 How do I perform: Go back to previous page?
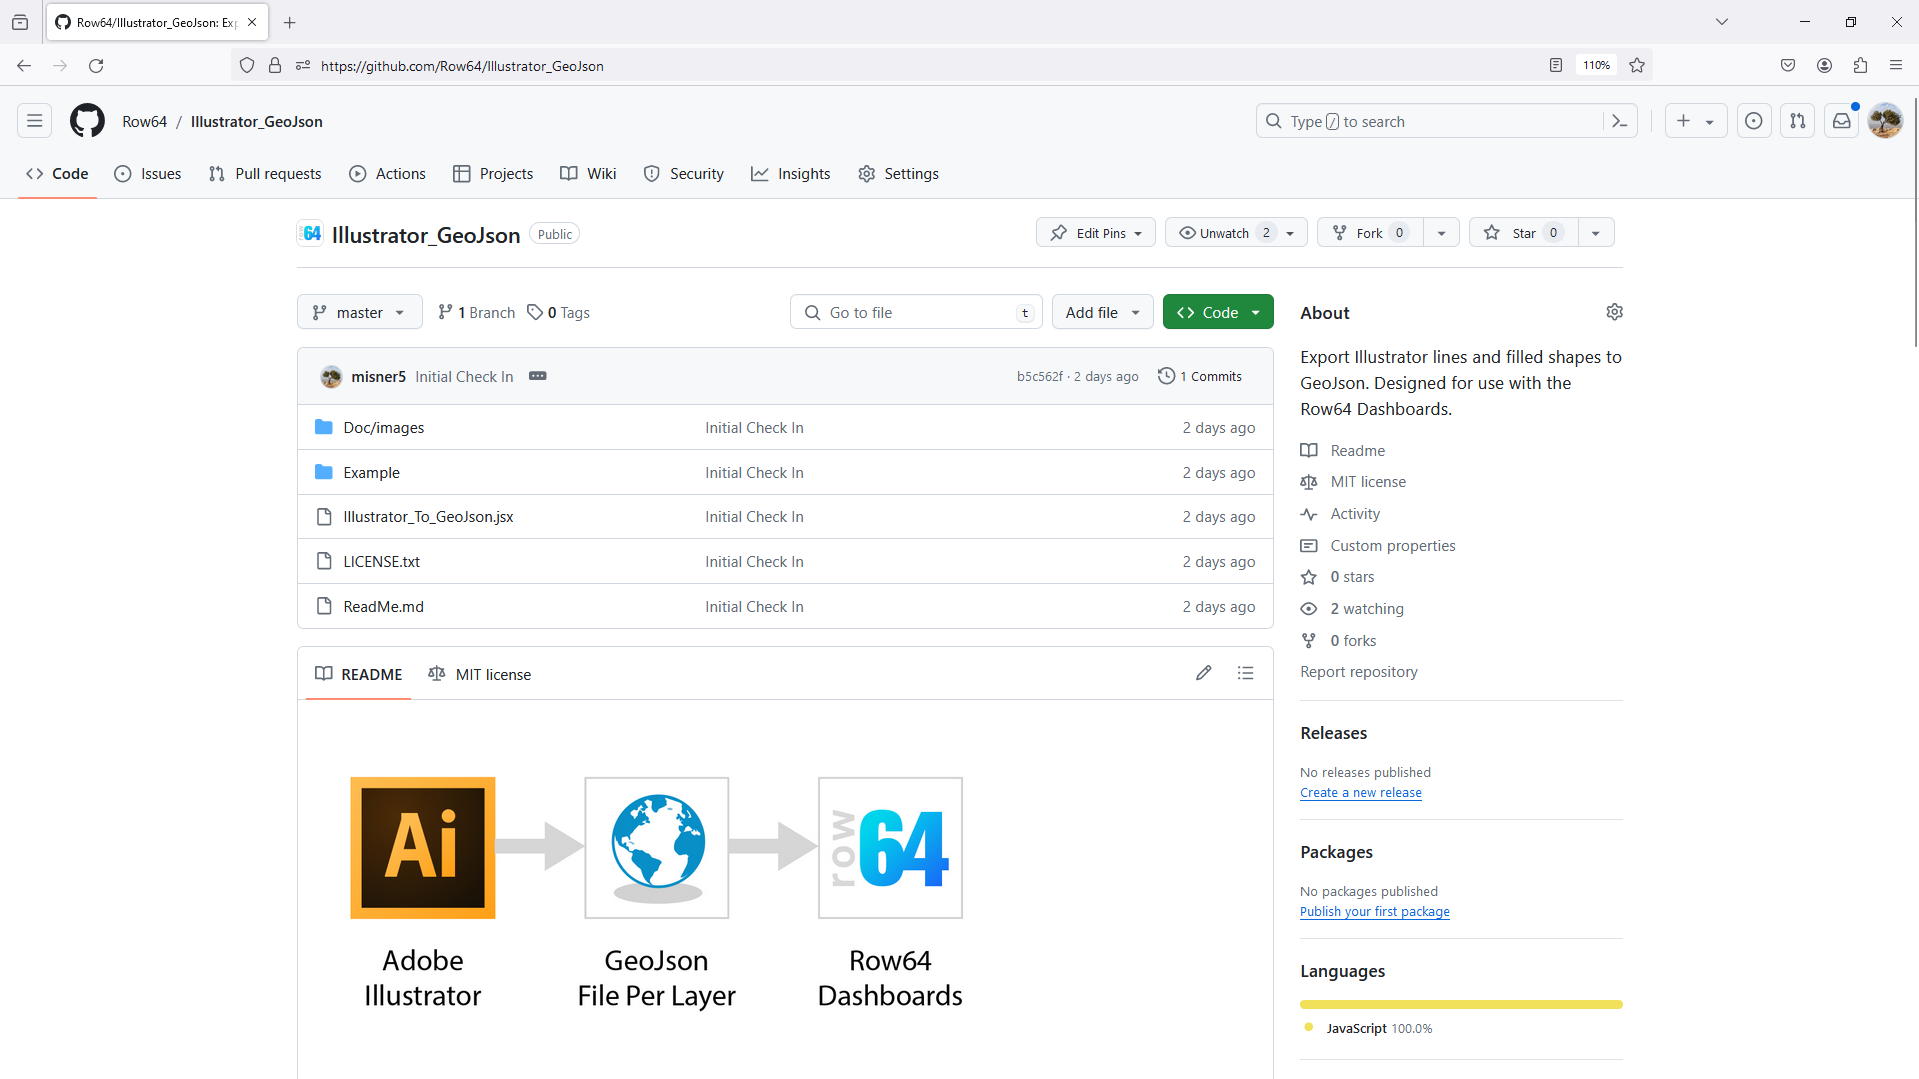click(x=24, y=65)
